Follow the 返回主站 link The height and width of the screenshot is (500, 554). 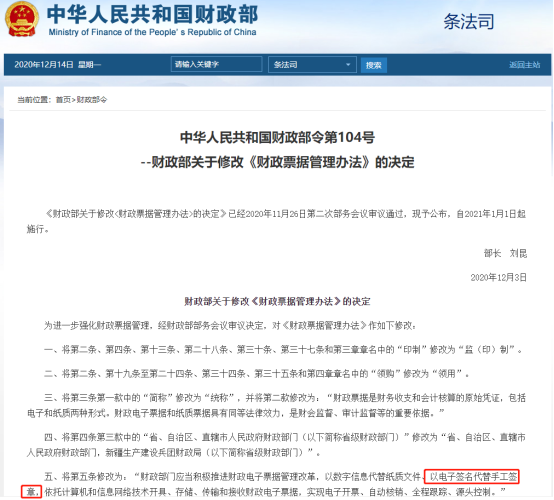click(524, 65)
